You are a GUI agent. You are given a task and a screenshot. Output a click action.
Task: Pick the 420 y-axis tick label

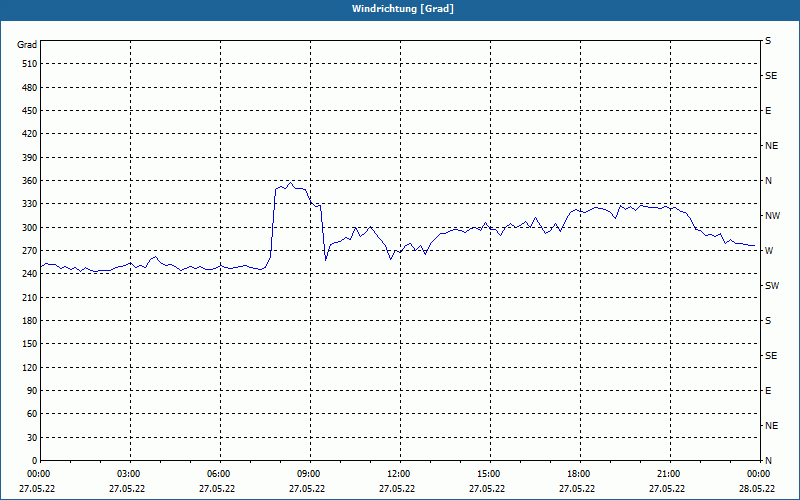tap(29, 134)
